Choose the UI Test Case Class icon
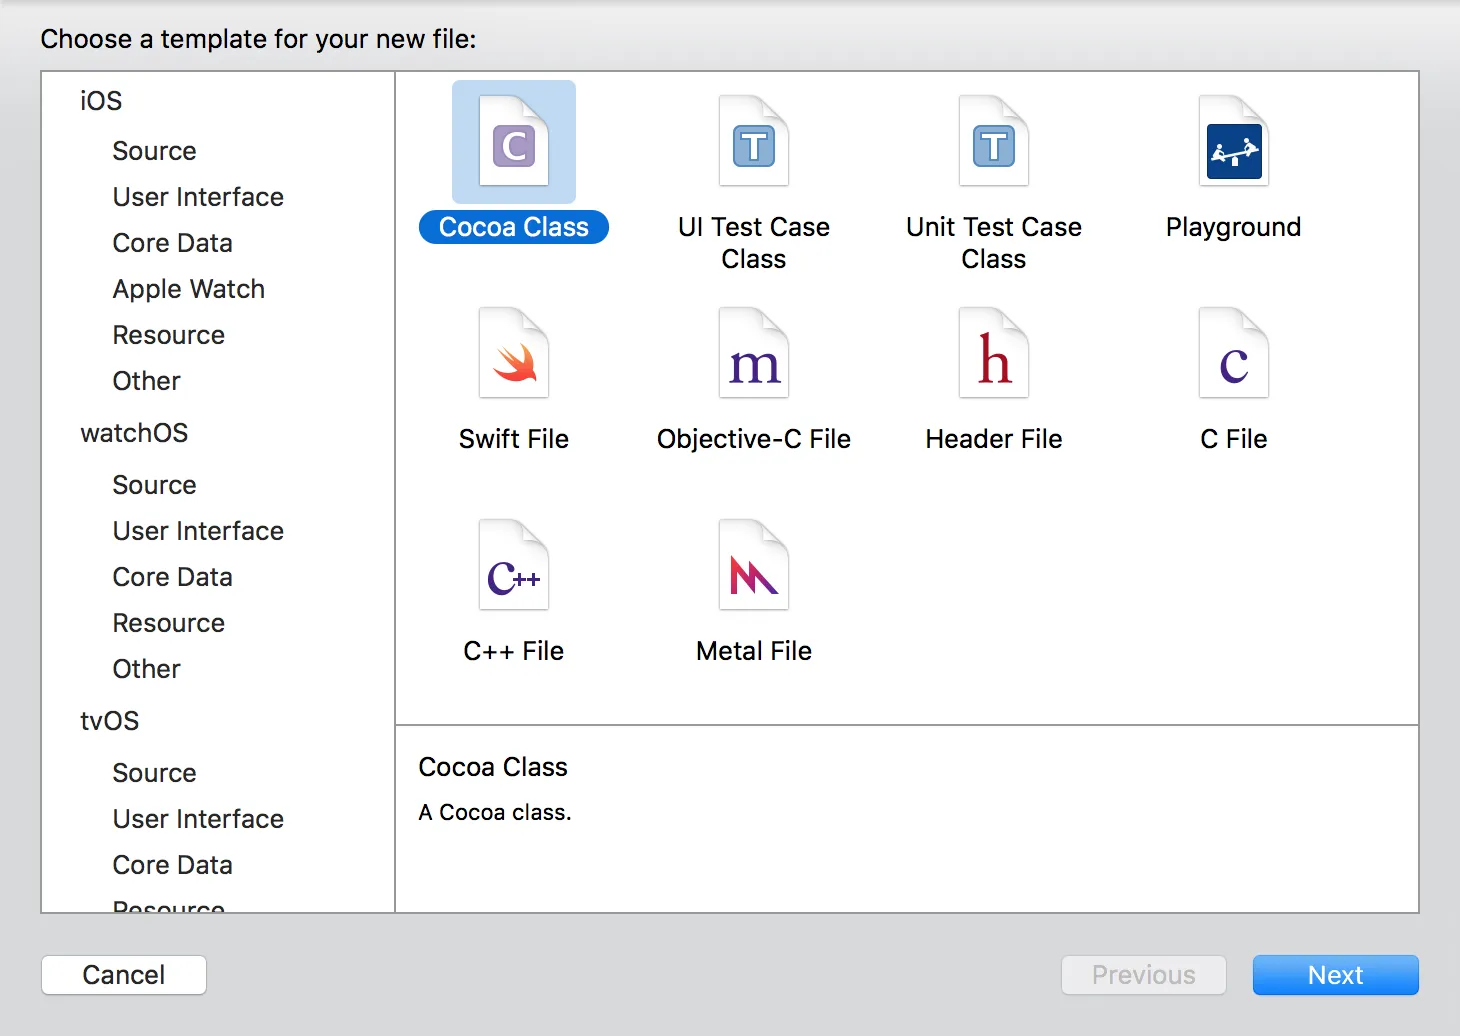 (754, 142)
